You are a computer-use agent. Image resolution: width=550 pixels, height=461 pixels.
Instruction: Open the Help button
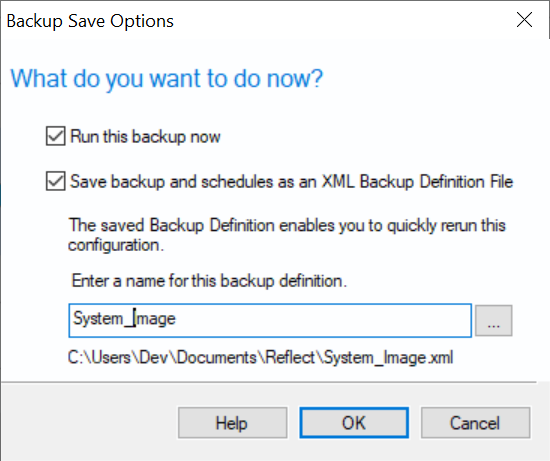[x=232, y=423]
